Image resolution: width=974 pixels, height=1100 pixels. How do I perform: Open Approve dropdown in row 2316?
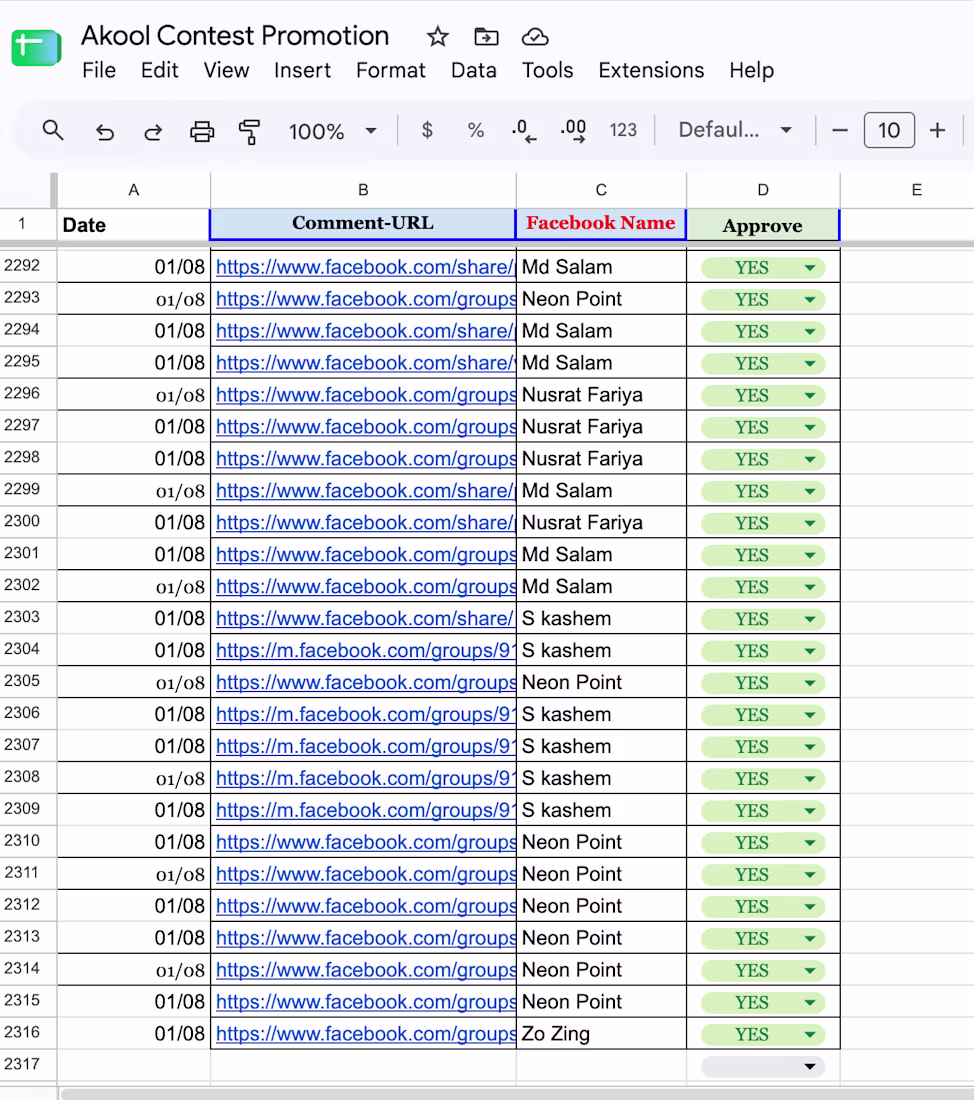tap(810, 1034)
